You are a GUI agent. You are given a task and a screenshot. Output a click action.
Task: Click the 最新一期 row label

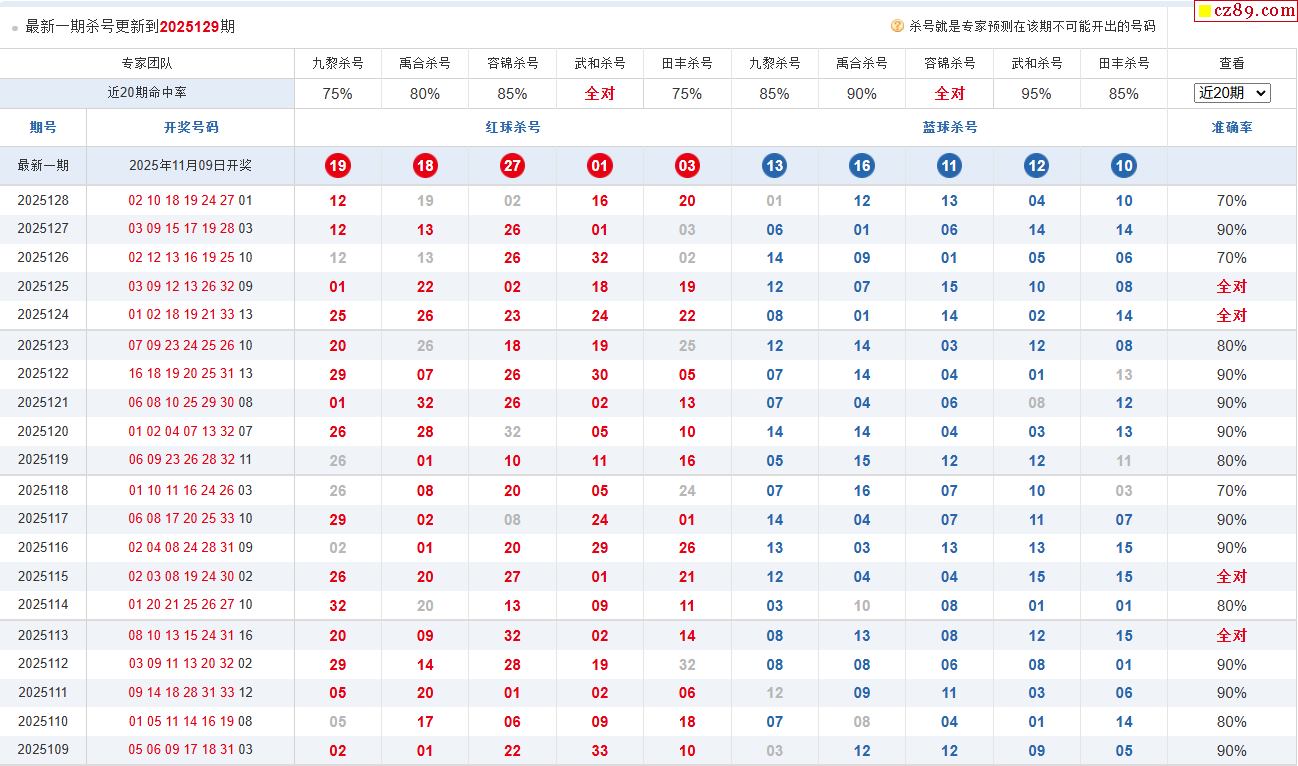coord(43,165)
